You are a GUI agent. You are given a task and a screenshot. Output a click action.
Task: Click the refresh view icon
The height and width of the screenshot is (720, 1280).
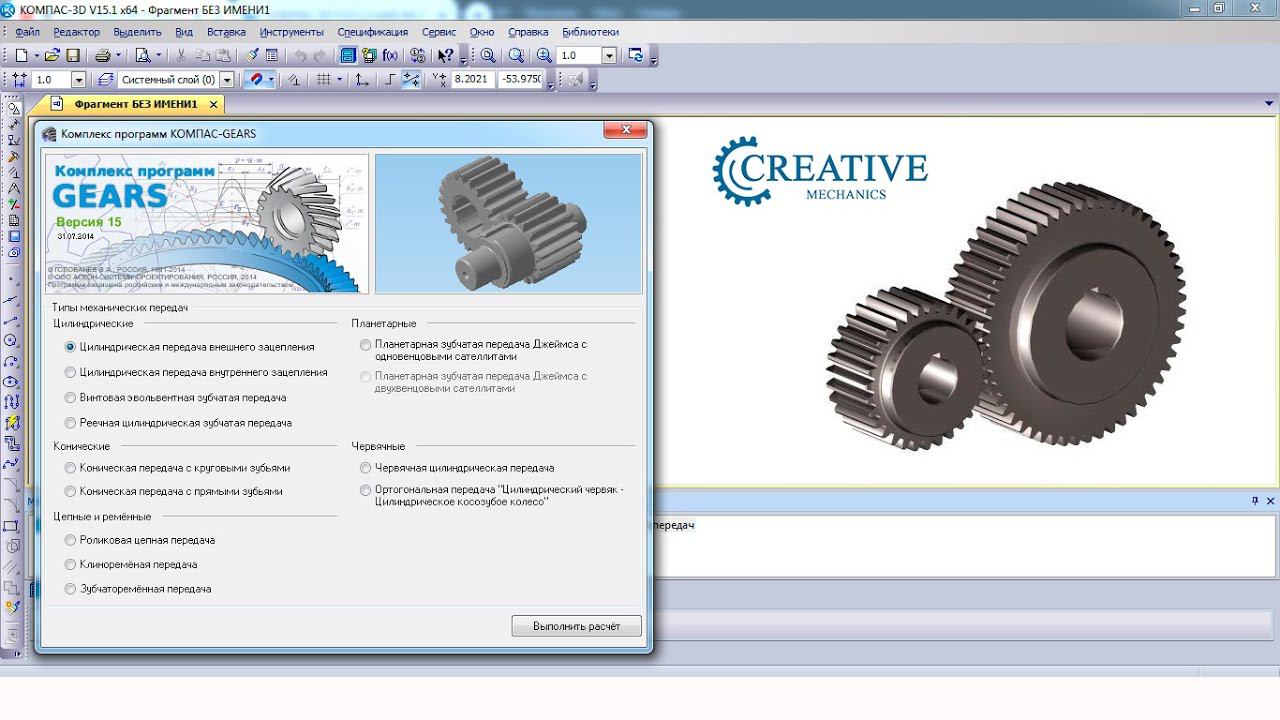tap(634, 56)
